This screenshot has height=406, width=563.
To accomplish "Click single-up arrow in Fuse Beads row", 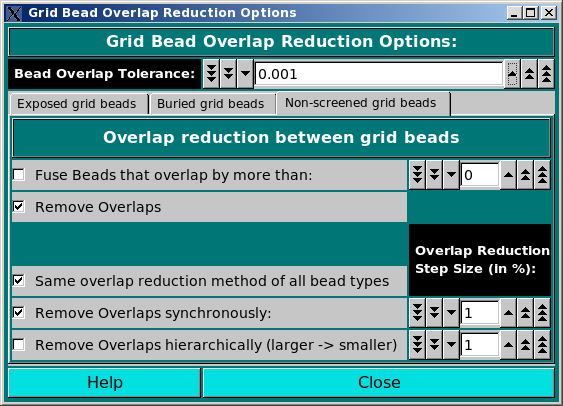I will pyautogui.click(x=508, y=175).
